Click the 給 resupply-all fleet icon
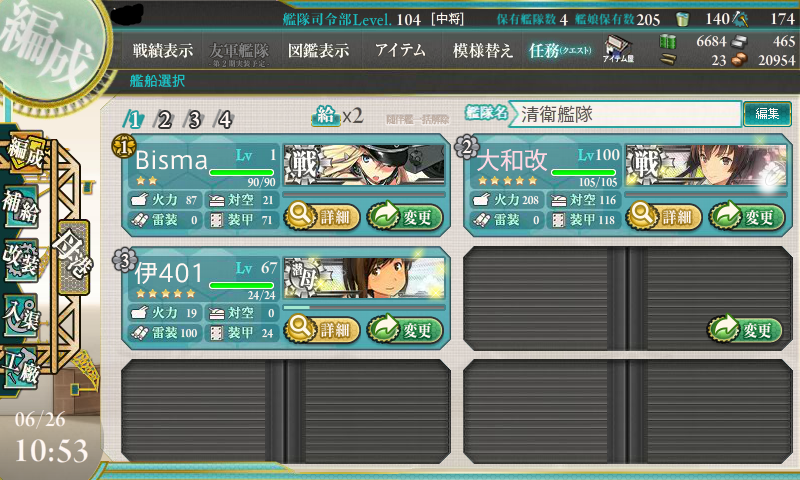Image resolution: width=800 pixels, height=480 pixels. [x=326, y=116]
